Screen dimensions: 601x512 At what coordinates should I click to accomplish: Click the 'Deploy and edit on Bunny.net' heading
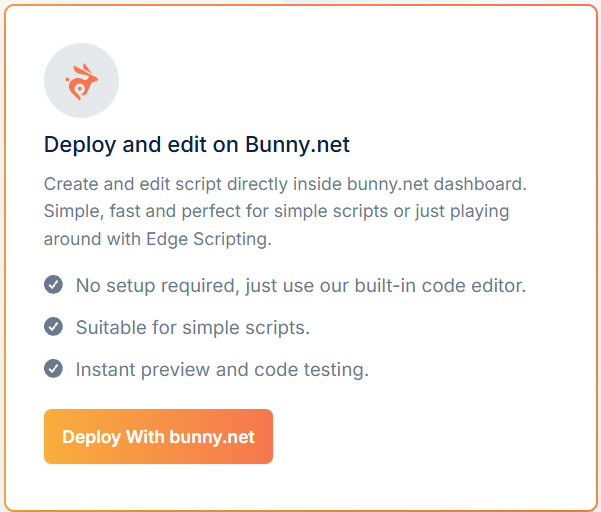click(197, 144)
